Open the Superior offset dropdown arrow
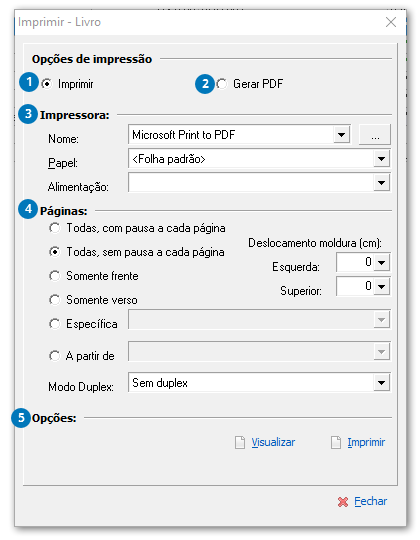Image resolution: width=420 pixels, height=540 pixels. click(381, 287)
